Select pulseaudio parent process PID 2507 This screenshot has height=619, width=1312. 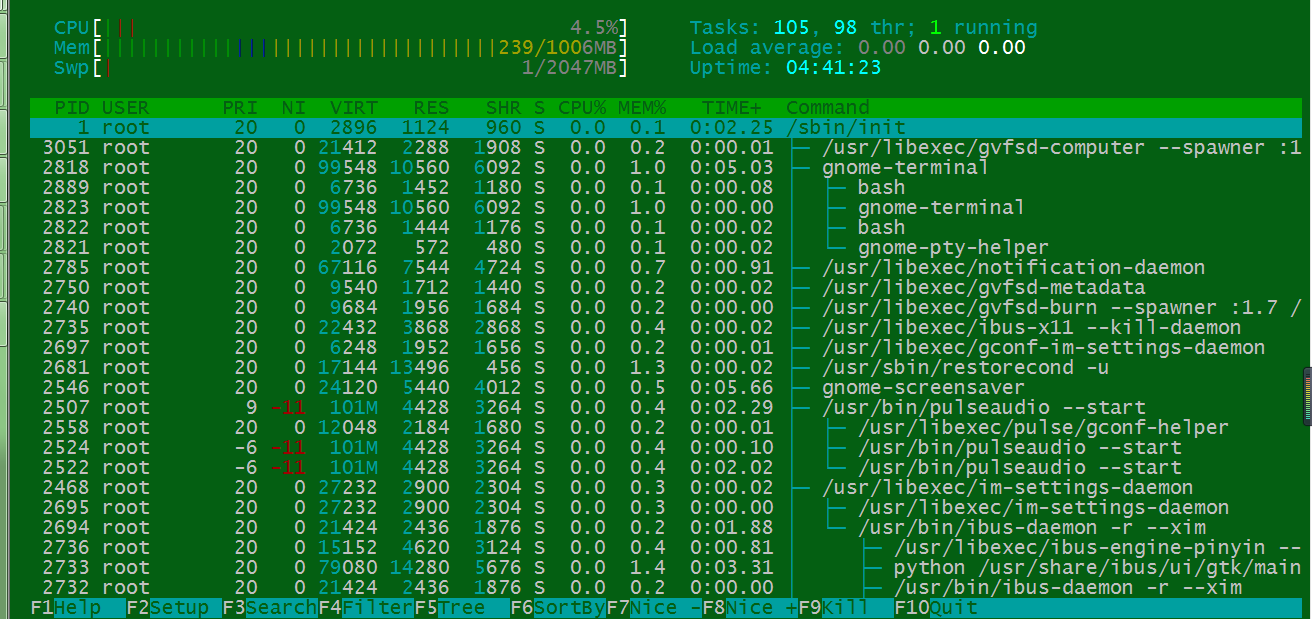(x=666, y=407)
